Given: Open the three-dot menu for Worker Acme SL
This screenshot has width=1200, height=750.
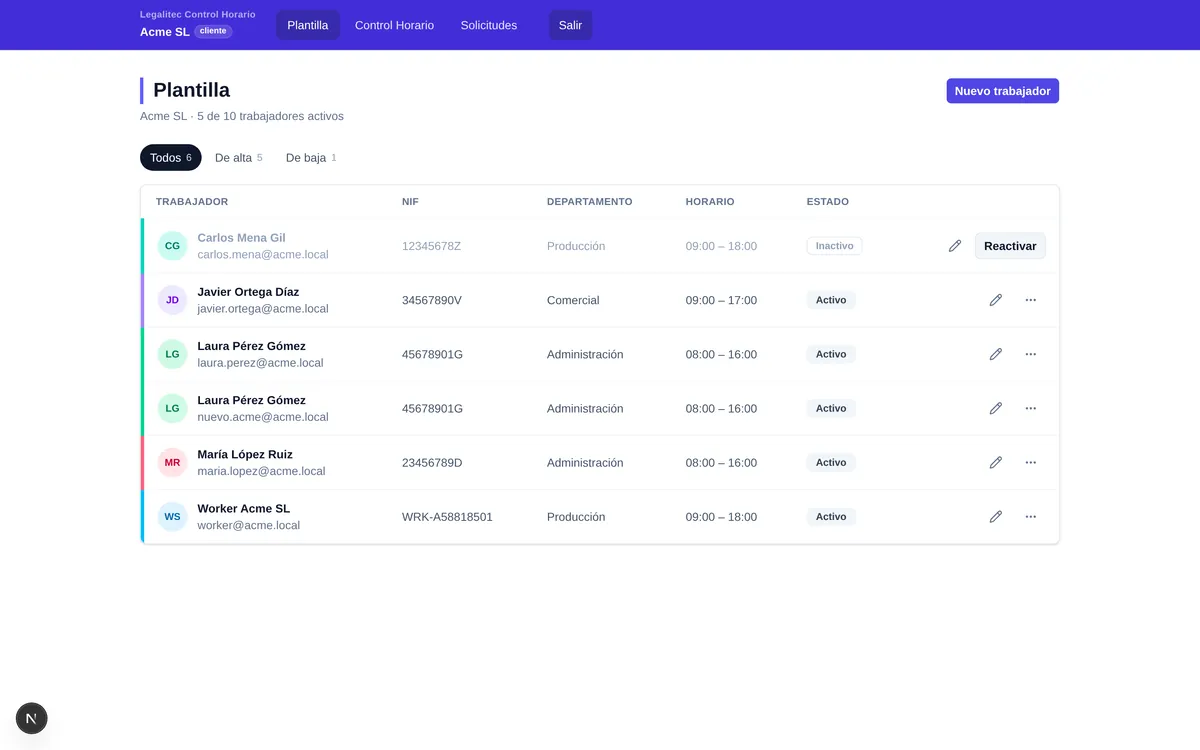Looking at the screenshot, I should tap(1031, 517).
